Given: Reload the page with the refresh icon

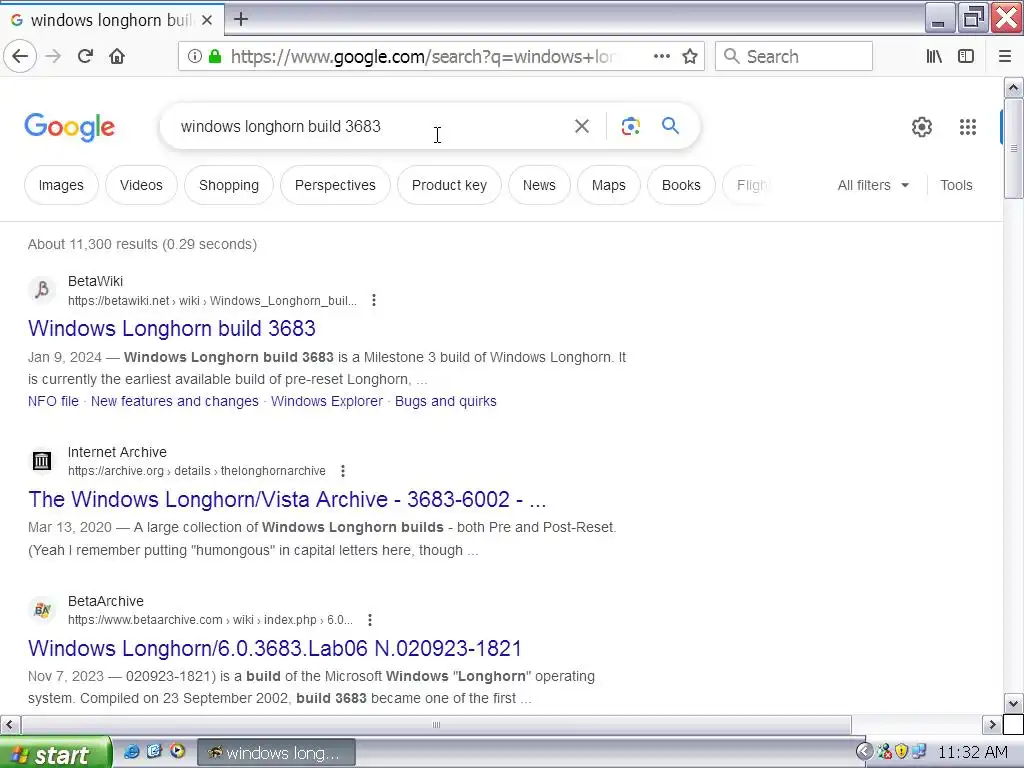Looking at the screenshot, I should 85,56.
